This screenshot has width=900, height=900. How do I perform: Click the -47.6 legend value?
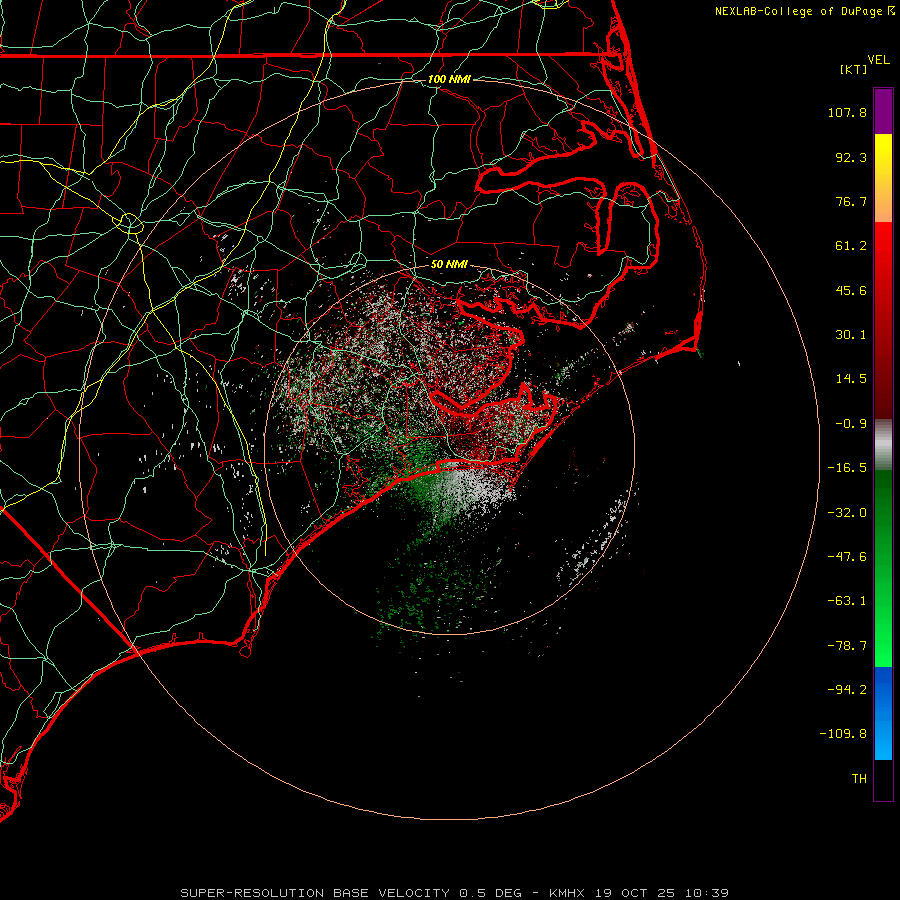847,557
